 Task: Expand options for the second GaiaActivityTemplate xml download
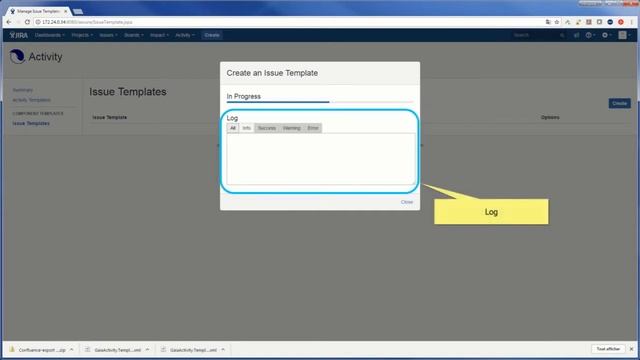[223, 349]
